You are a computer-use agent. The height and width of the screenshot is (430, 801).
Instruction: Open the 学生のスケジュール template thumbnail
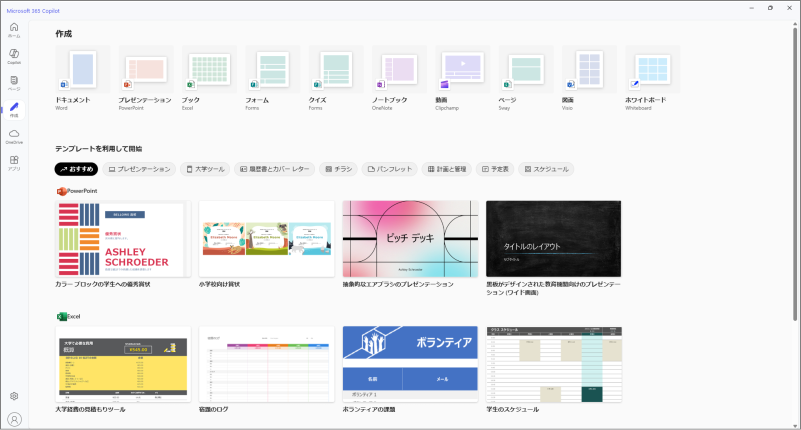pos(554,364)
